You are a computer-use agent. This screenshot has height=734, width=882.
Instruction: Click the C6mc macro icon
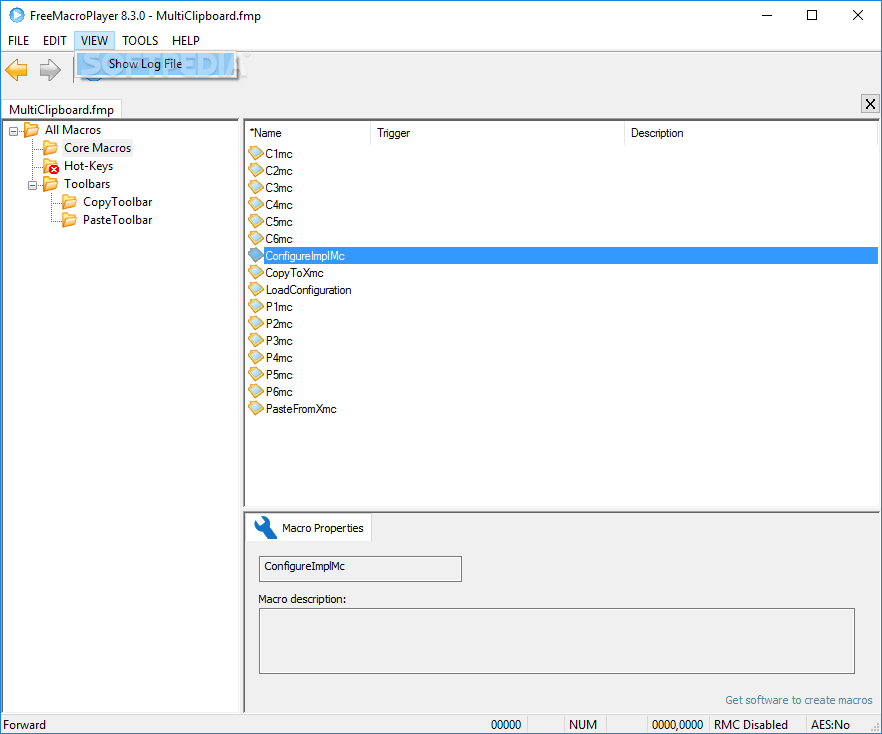256,238
